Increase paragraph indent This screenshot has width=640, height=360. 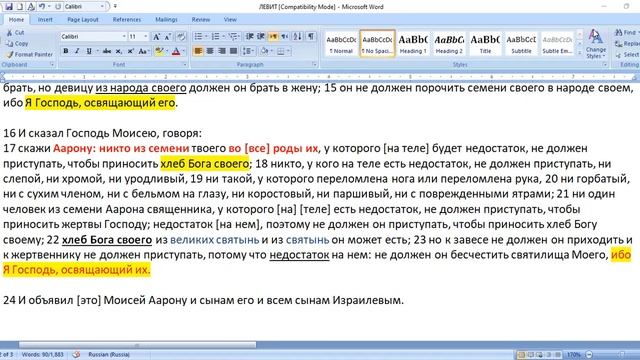261,37
